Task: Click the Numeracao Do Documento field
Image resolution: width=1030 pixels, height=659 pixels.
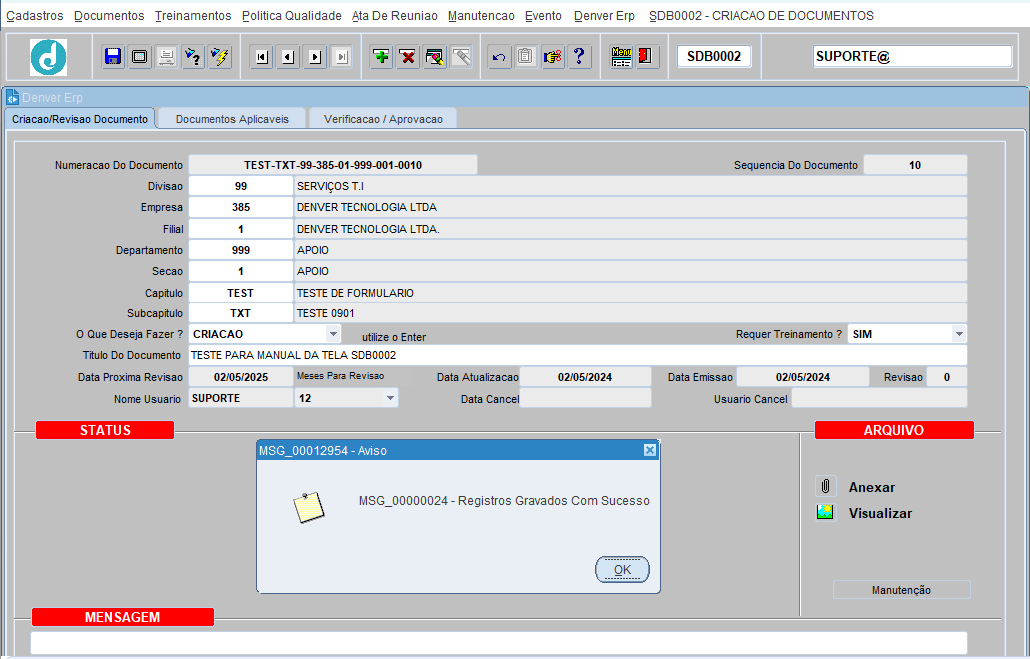Action: click(333, 165)
